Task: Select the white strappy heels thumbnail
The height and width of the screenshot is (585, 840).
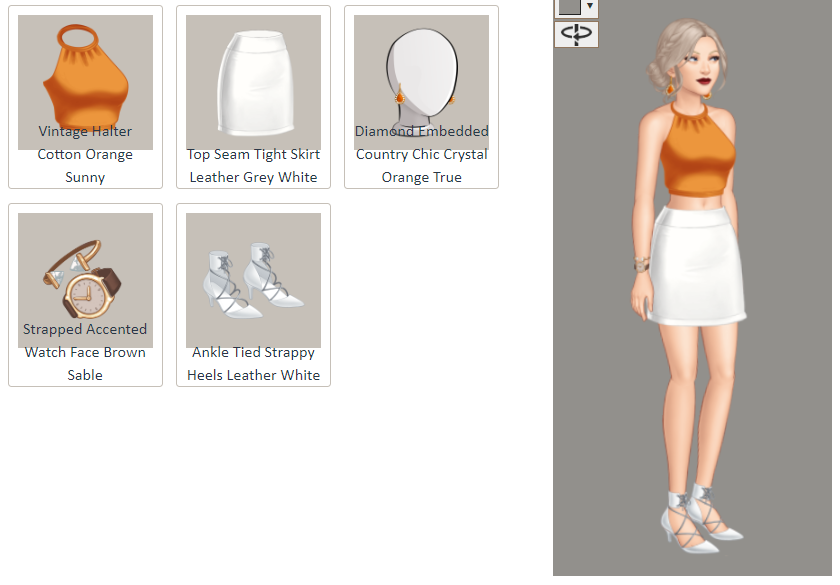Action: coord(253,281)
